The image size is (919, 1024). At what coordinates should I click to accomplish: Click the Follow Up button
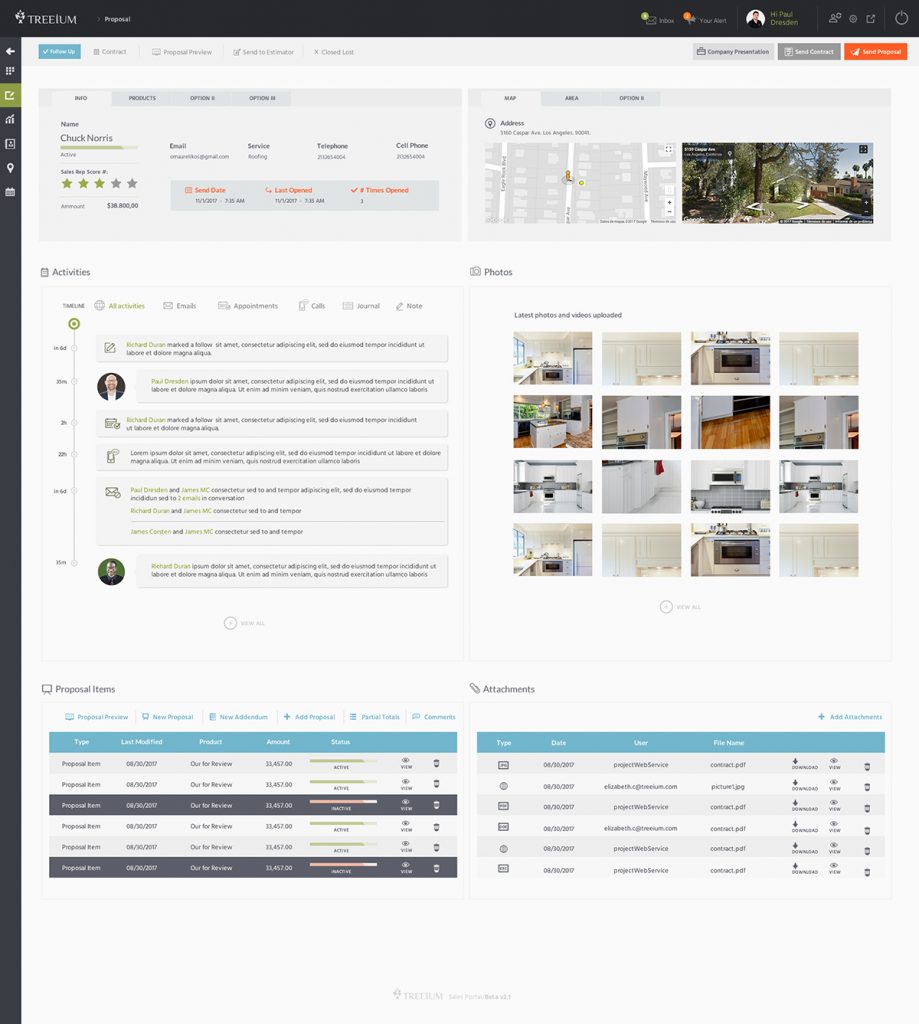[x=59, y=52]
